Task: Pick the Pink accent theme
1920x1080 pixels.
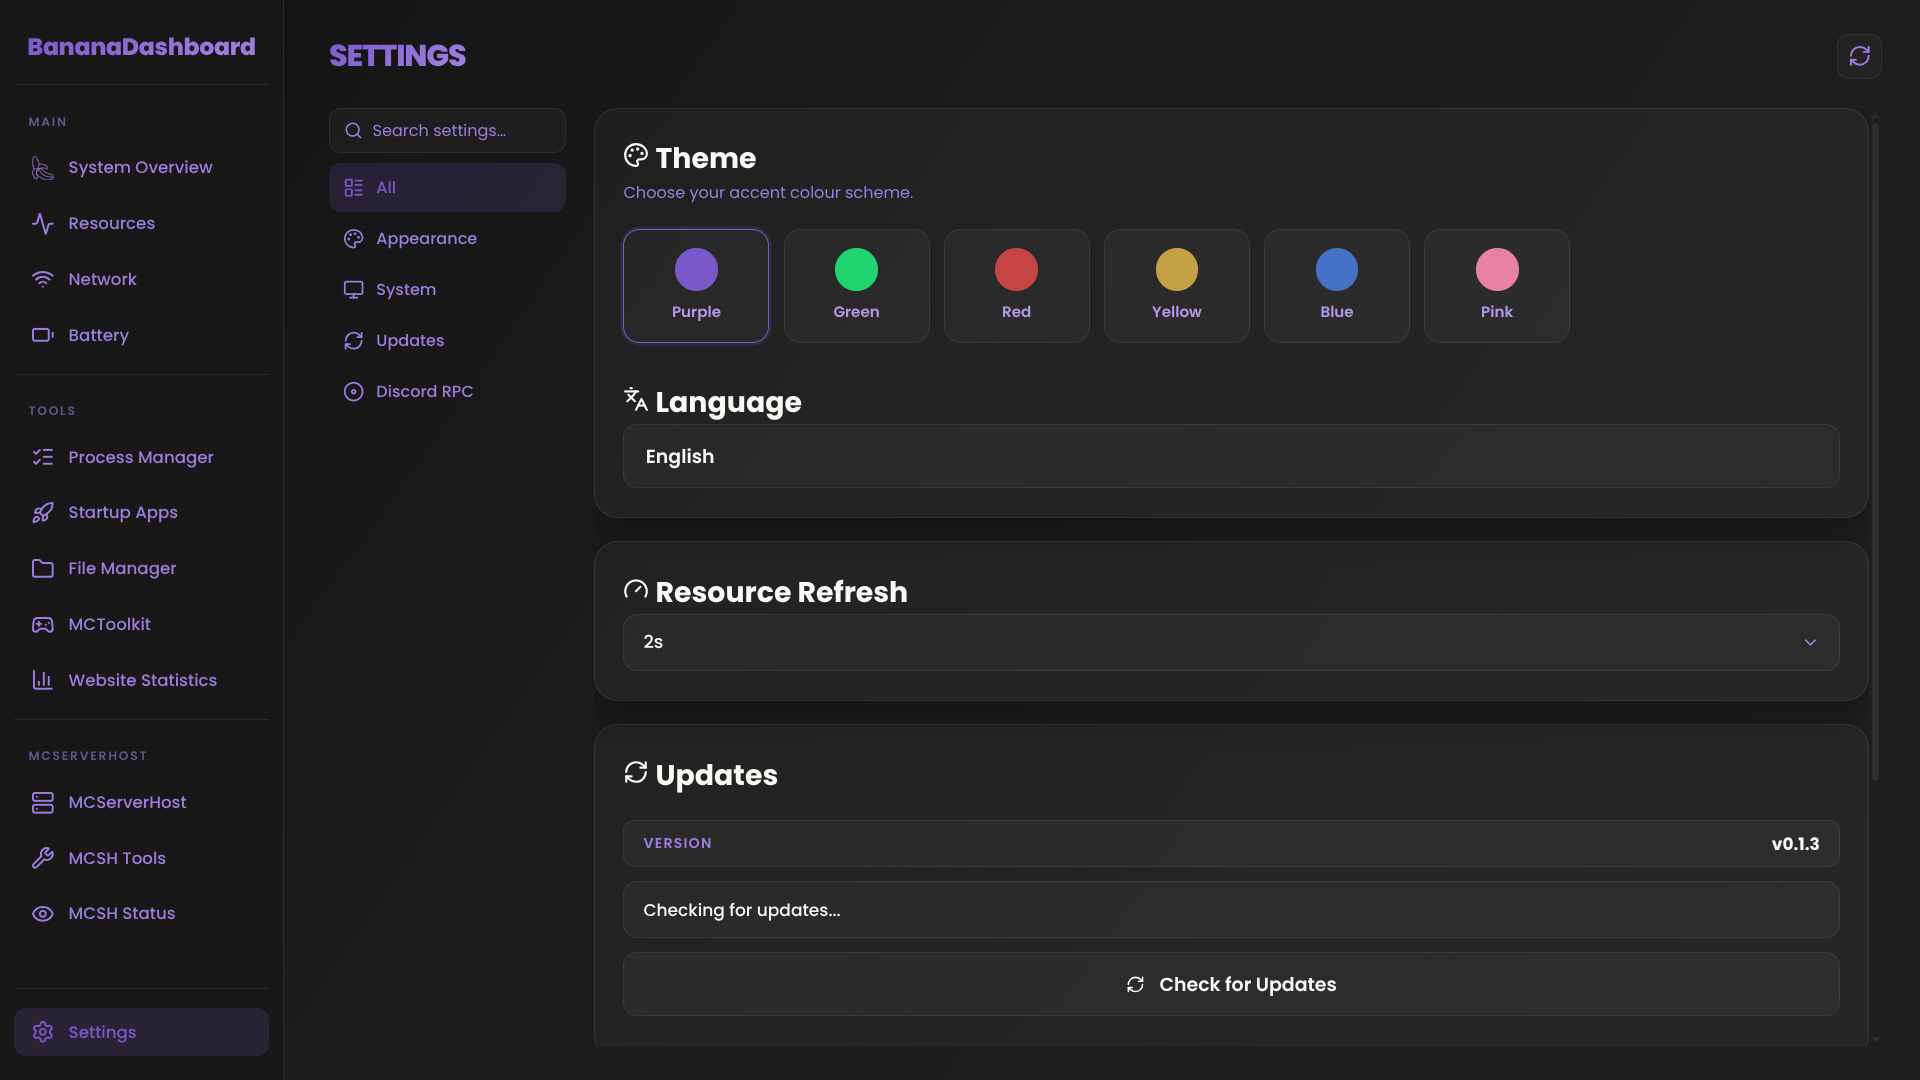Action: pos(1496,286)
